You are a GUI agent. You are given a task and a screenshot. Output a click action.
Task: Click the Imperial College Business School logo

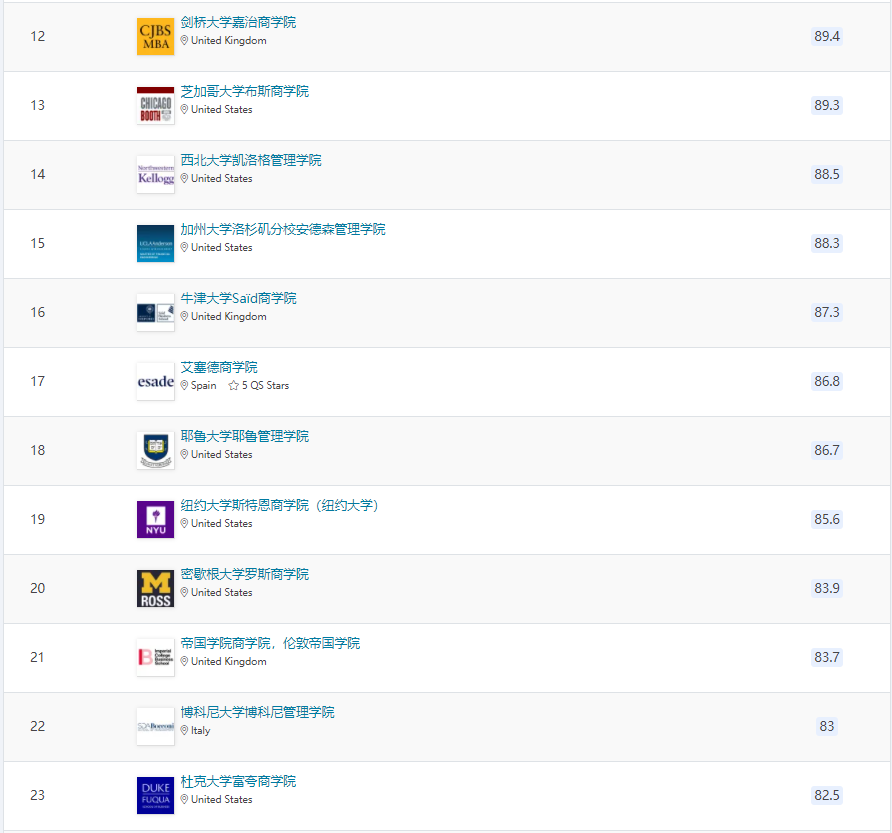(x=155, y=658)
